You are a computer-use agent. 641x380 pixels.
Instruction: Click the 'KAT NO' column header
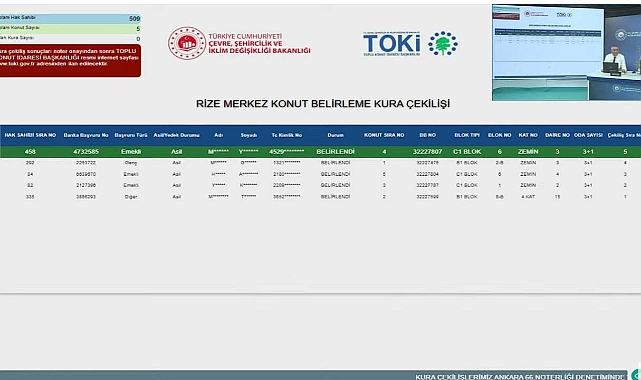(x=528, y=135)
